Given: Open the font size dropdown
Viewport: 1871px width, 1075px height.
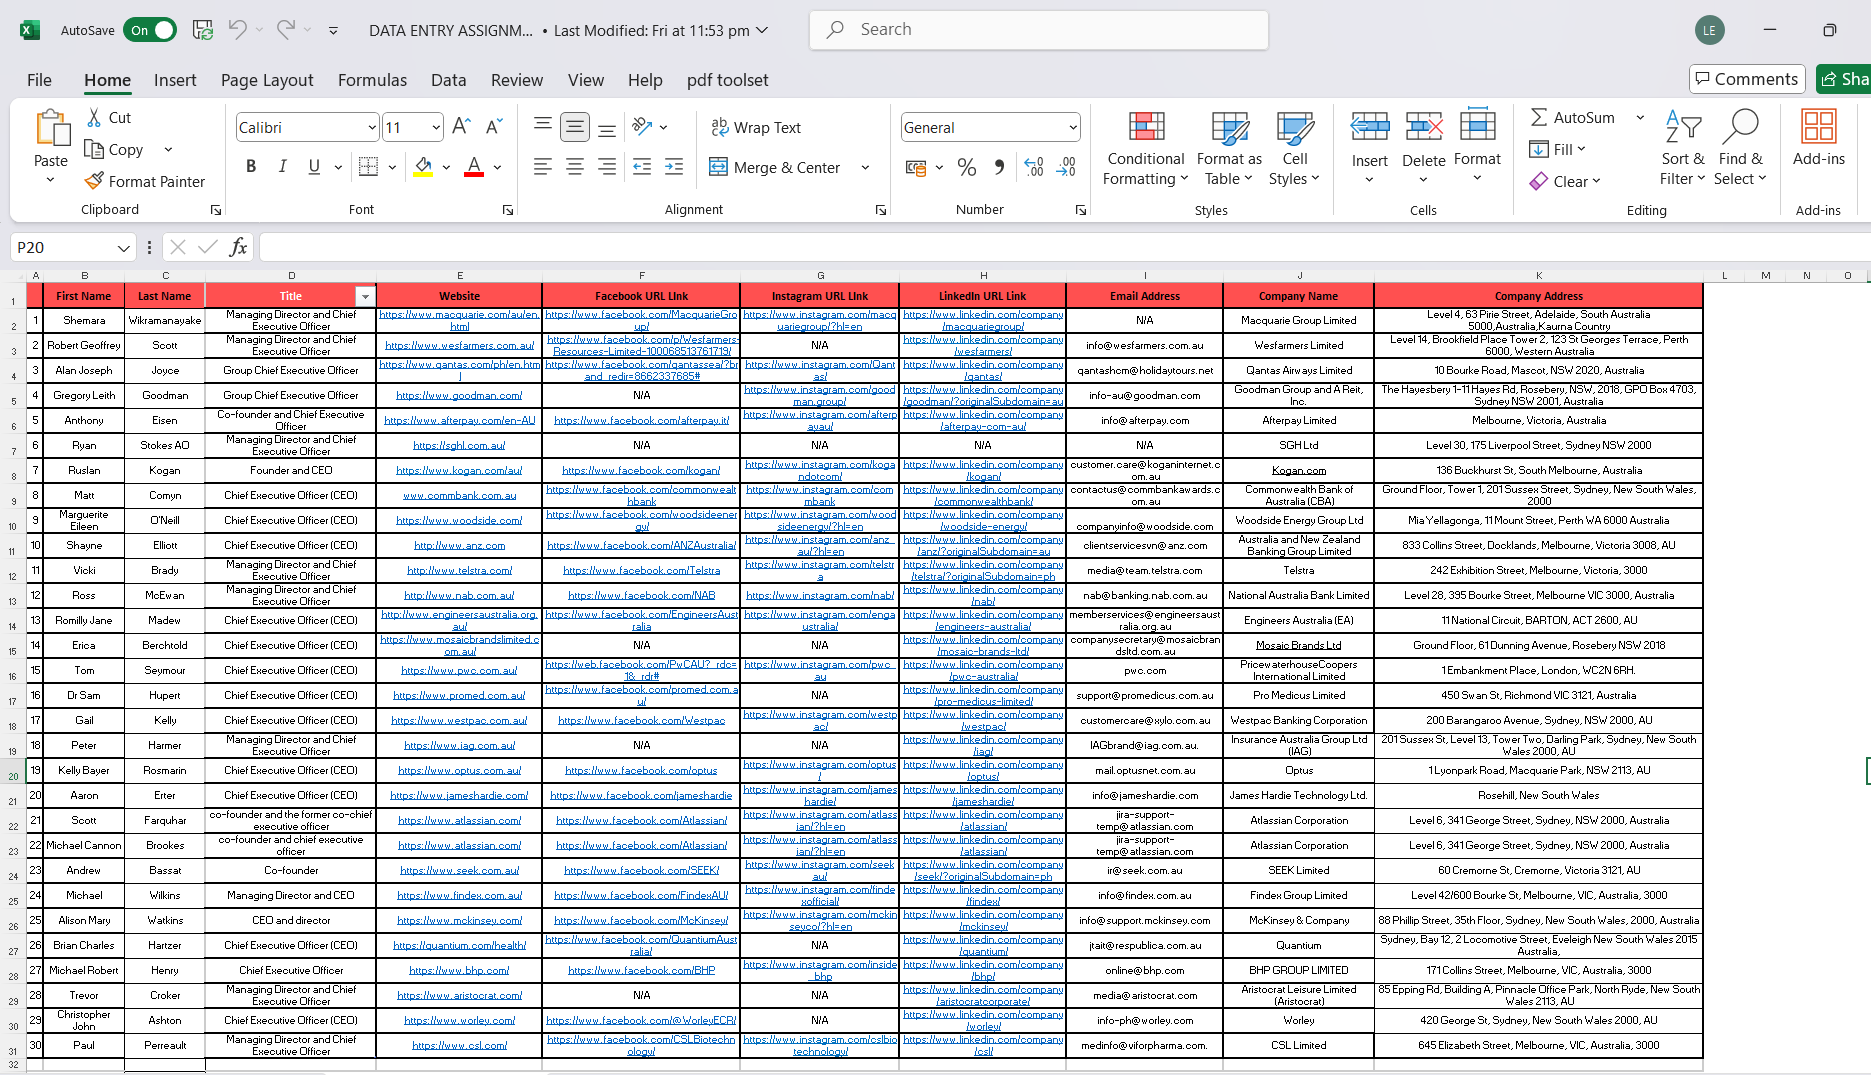Looking at the screenshot, I should pyautogui.click(x=436, y=127).
